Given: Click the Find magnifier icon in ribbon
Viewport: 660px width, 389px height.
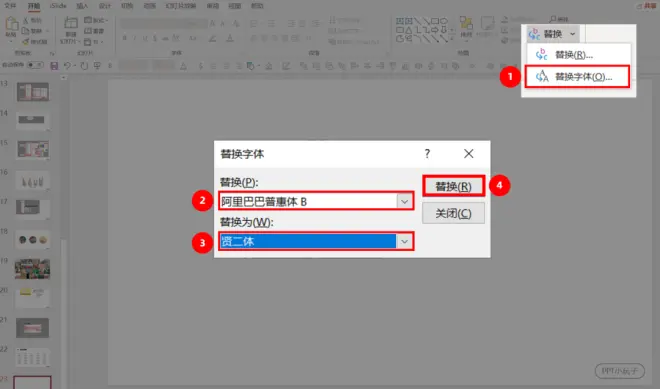Looking at the screenshot, I should [x=553, y=19].
